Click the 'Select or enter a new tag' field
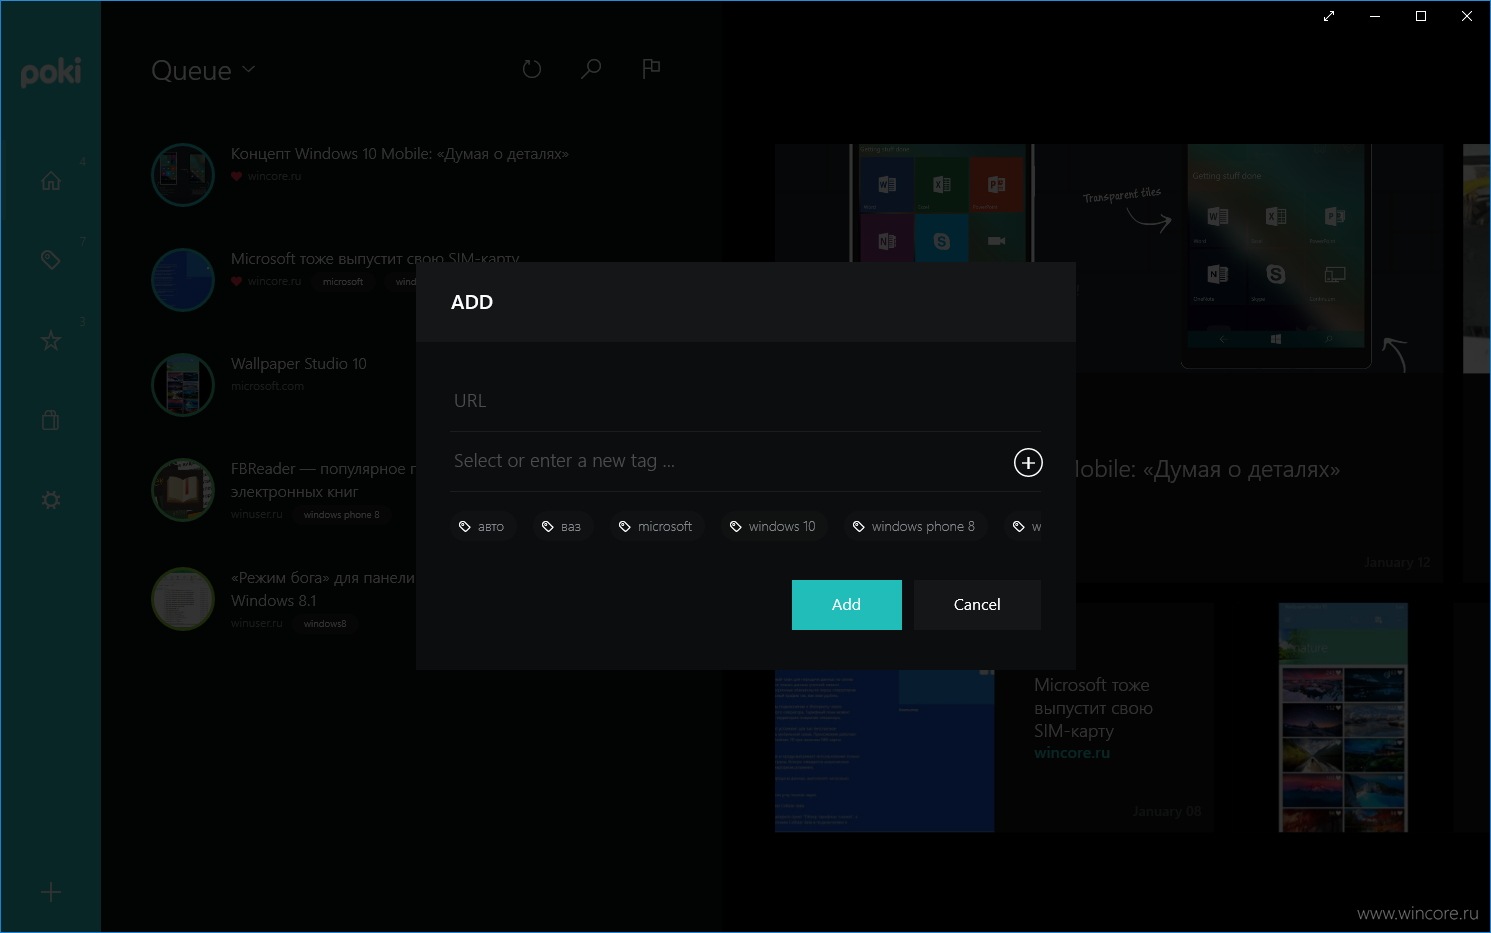This screenshot has height=933, width=1491. click(x=728, y=461)
